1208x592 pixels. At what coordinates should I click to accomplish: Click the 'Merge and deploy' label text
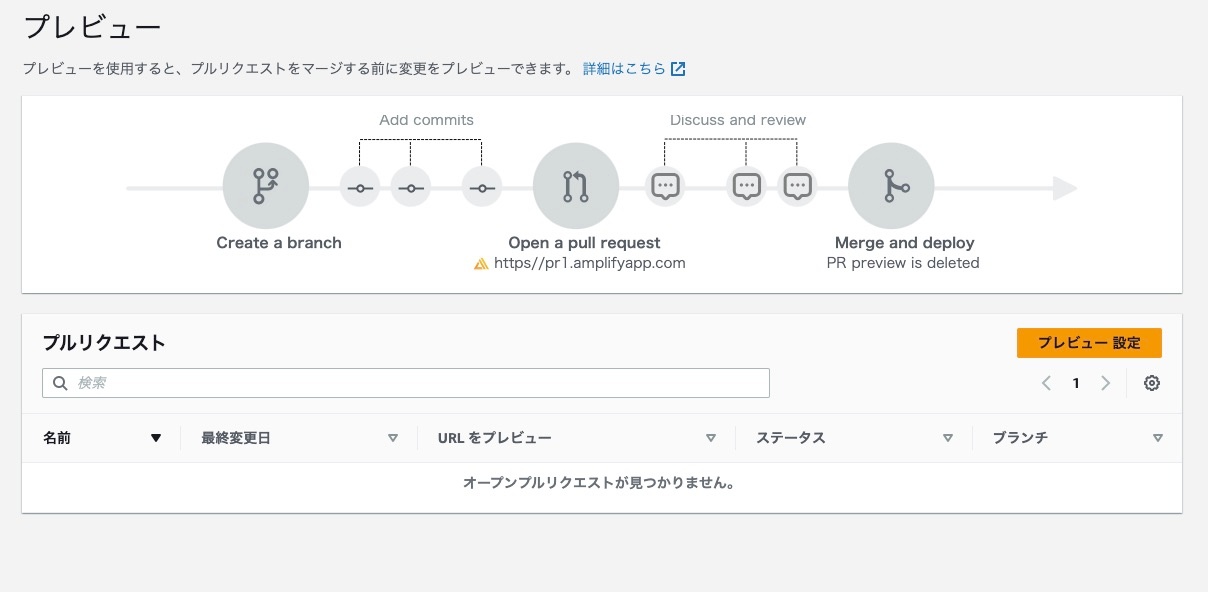click(904, 243)
